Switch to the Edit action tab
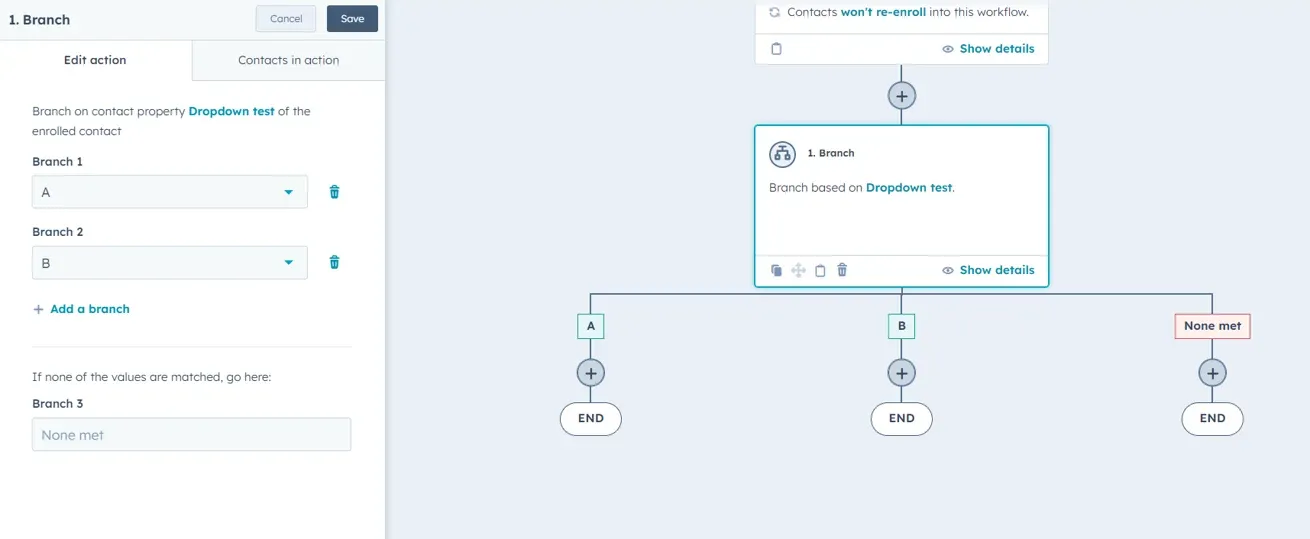Screen dimensions: 1310x539 pyautogui.click(x=95, y=60)
